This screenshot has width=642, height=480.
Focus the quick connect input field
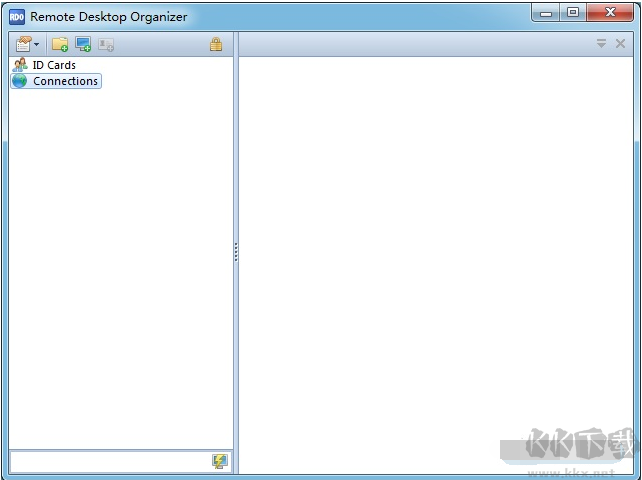tap(111, 462)
